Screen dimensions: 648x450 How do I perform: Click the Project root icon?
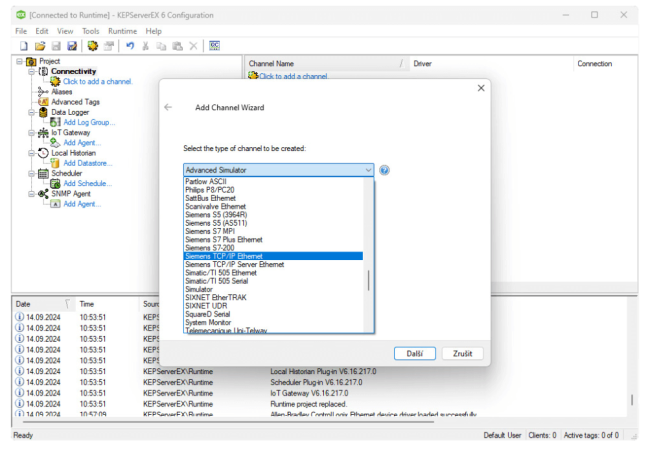[x=31, y=62]
